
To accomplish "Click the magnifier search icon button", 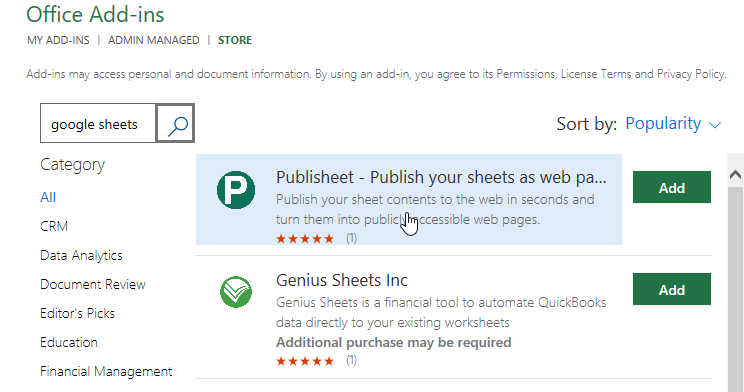I will (175, 123).
